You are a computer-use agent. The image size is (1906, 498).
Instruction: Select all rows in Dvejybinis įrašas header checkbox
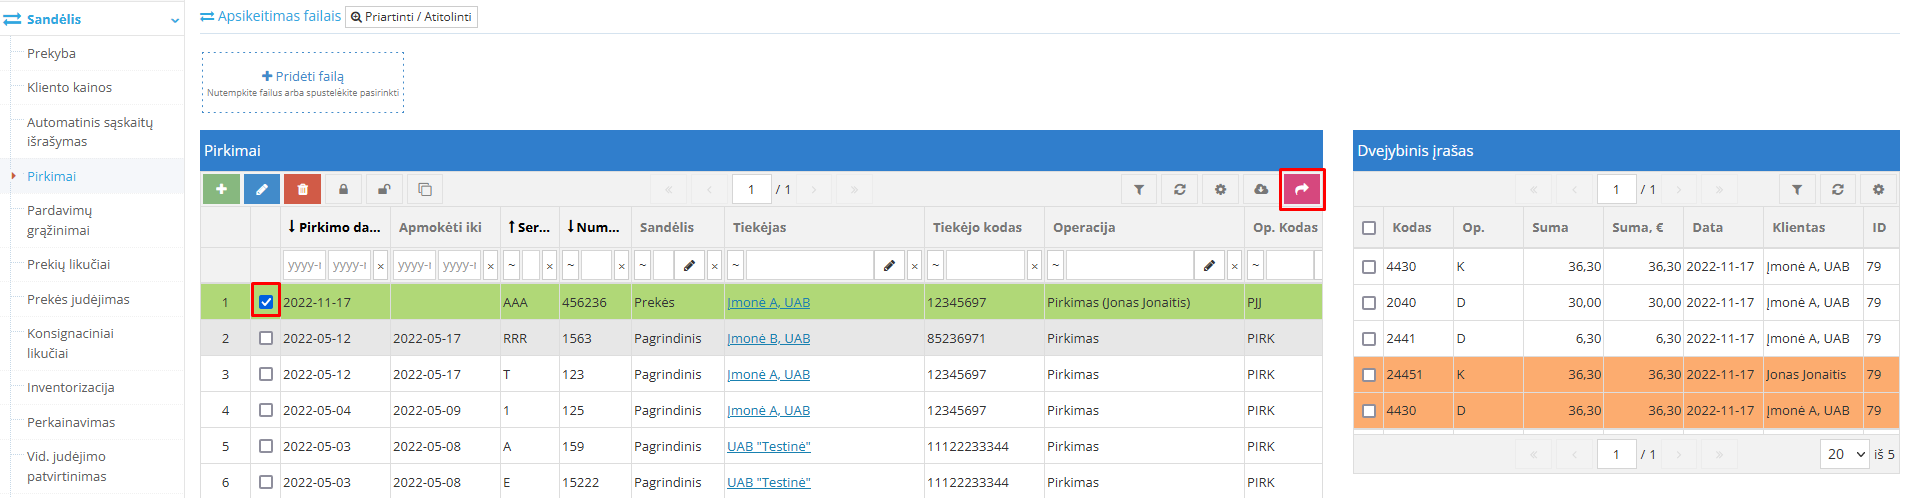pos(1369,228)
